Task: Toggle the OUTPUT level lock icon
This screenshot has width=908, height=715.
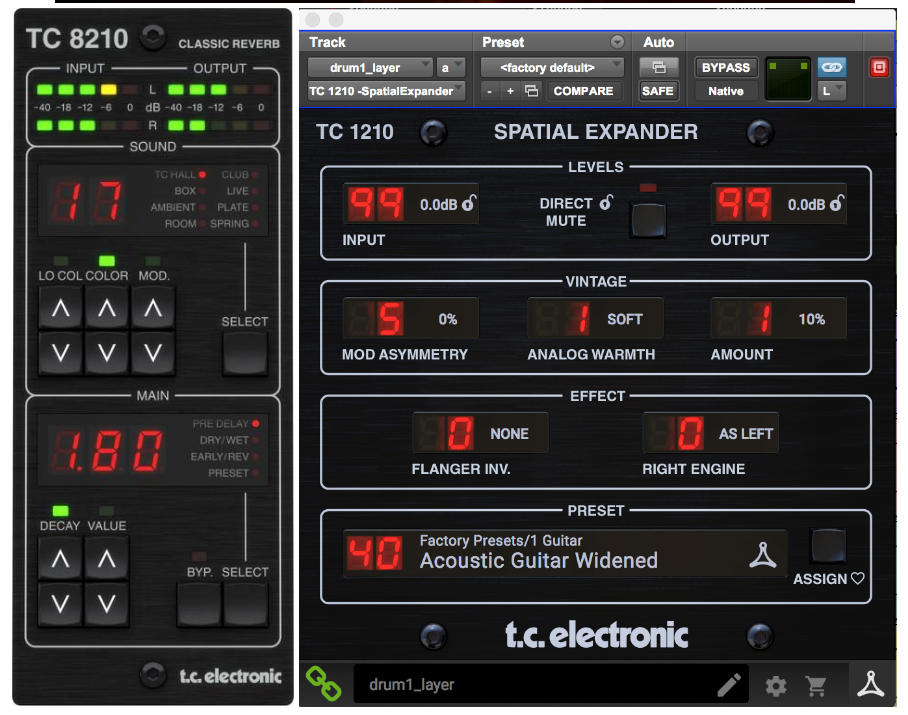Action: tap(837, 203)
